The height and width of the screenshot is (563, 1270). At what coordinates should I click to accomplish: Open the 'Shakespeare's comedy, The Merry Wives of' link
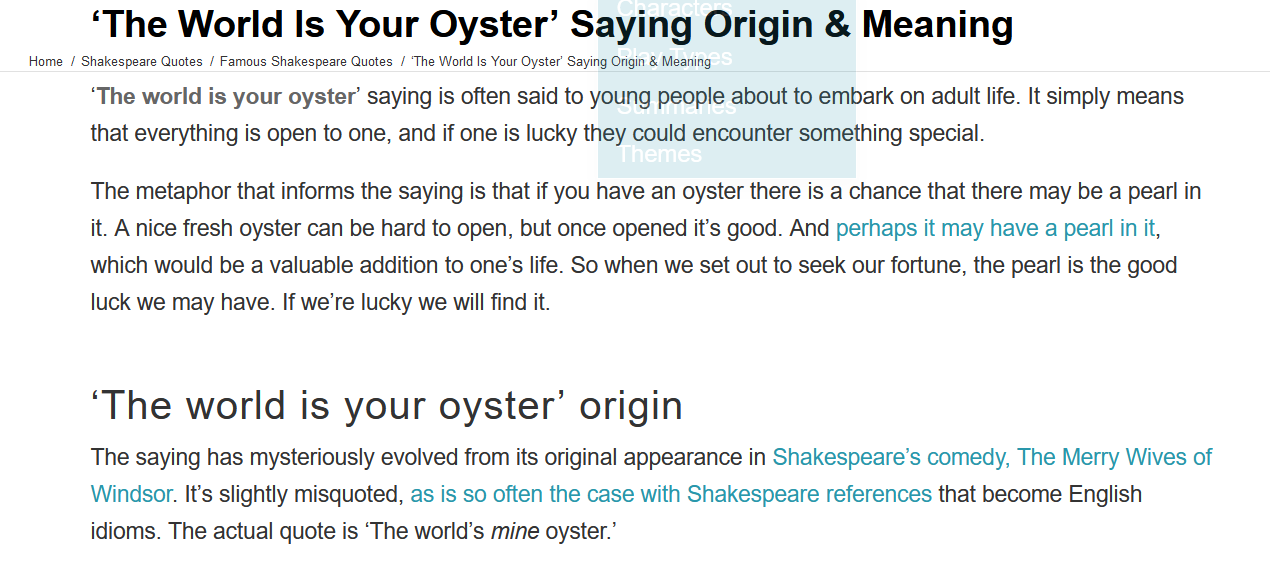click(992, 457)
